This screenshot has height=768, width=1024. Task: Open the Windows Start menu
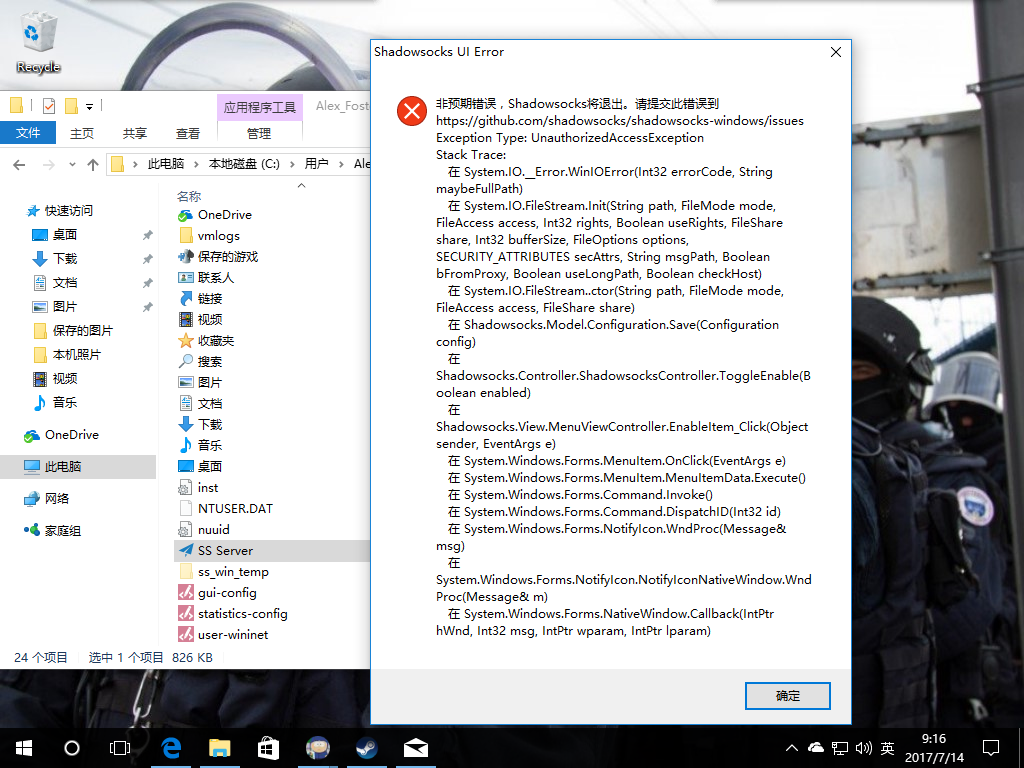click(x=24, y=748)
